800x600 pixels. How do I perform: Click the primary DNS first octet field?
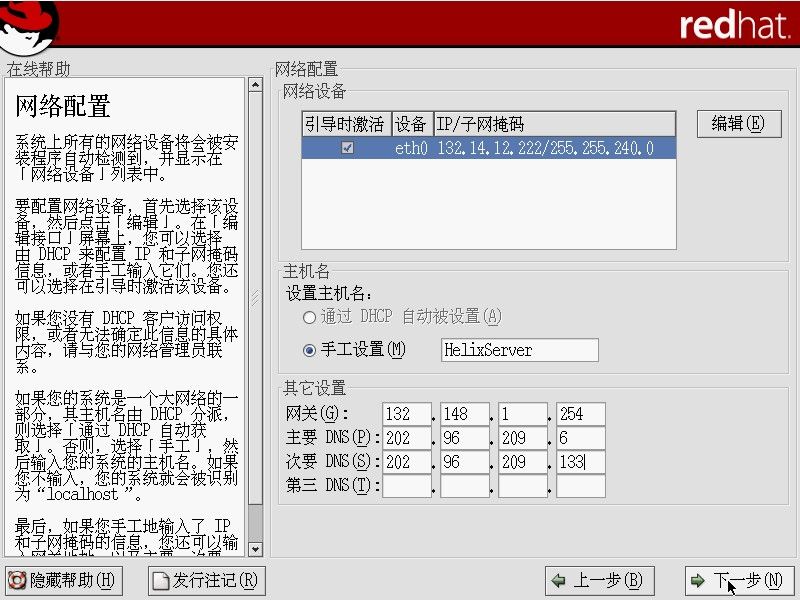tap(405, 438)
